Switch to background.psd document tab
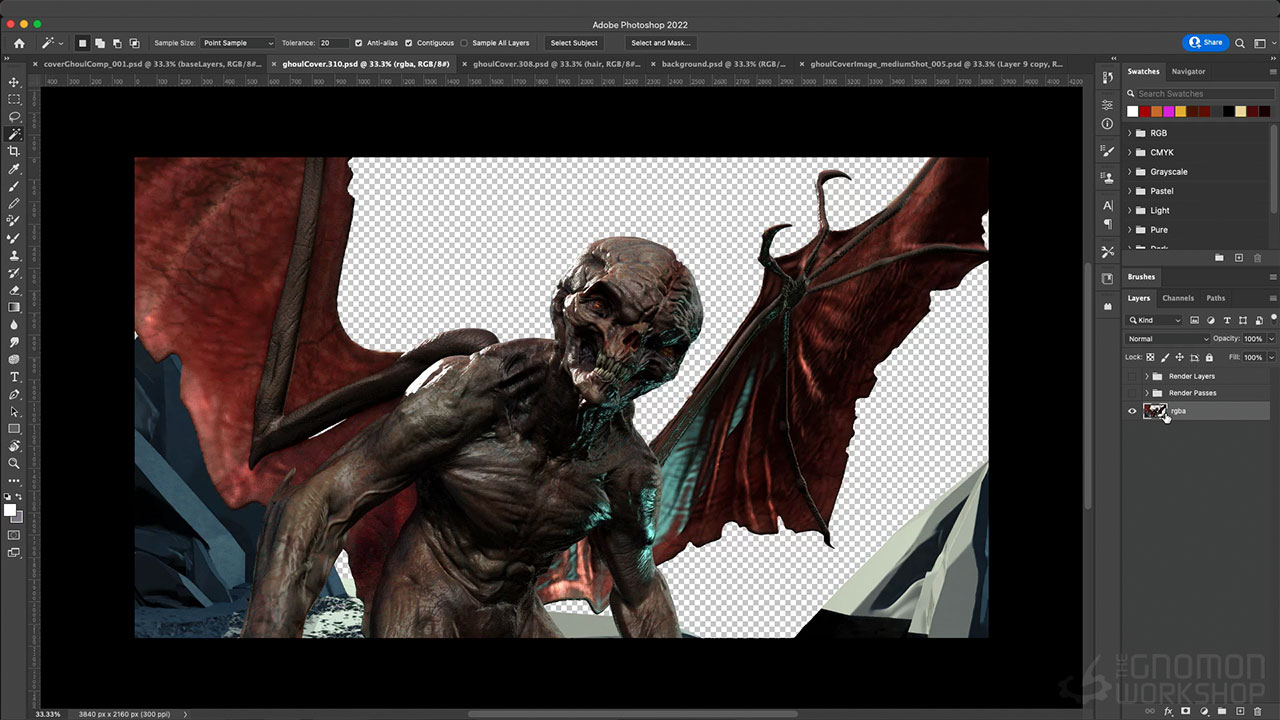Image resolution: width=1280 pixels, height=720 pixels. coord(723,64)
